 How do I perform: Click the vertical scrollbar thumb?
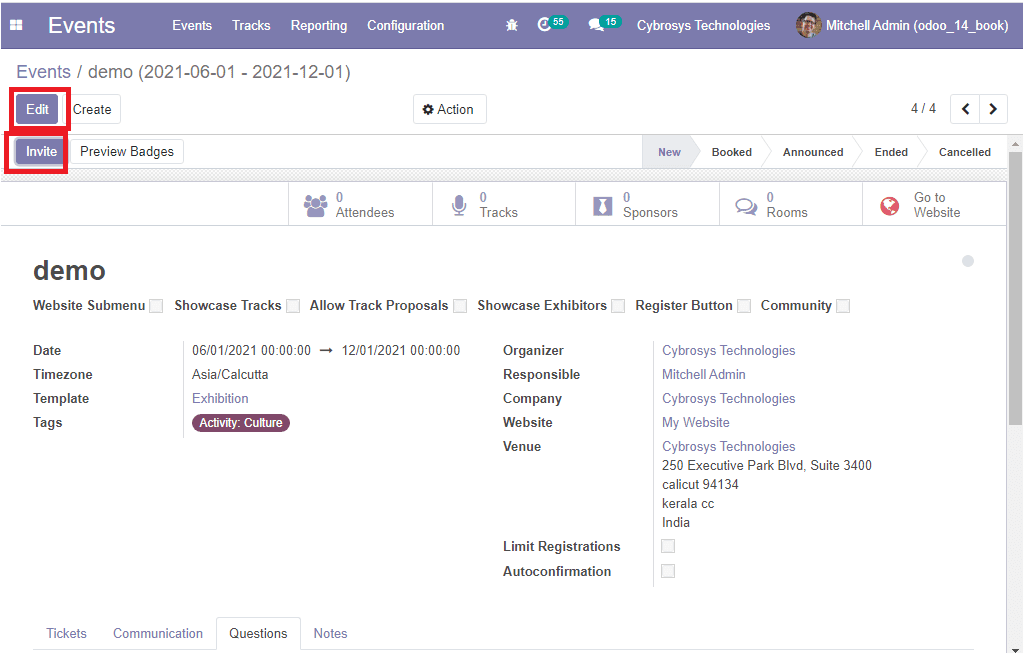[1015, 287]
